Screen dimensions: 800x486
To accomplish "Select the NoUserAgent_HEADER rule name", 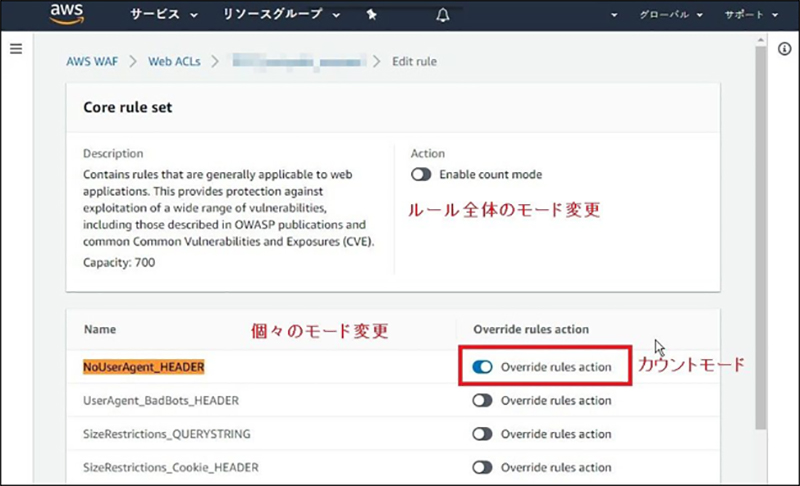I will pyautogui.click(x=144, y=367).
